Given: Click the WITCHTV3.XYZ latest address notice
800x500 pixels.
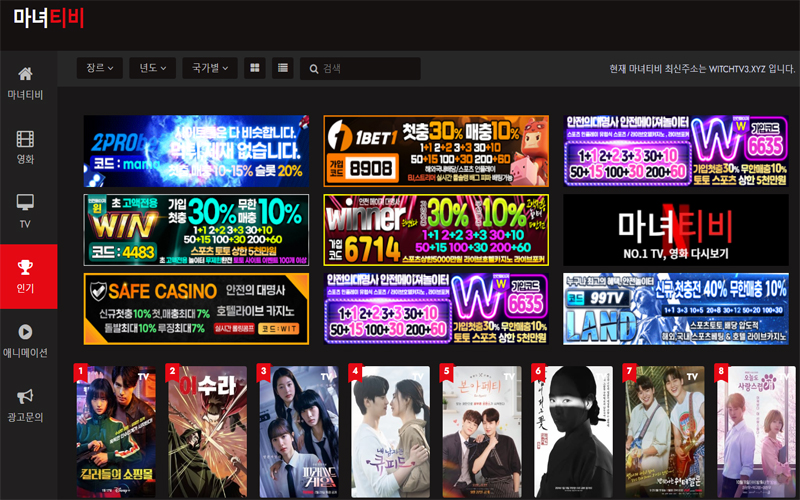Looking at the screenshot, I should tap(702, 69).
